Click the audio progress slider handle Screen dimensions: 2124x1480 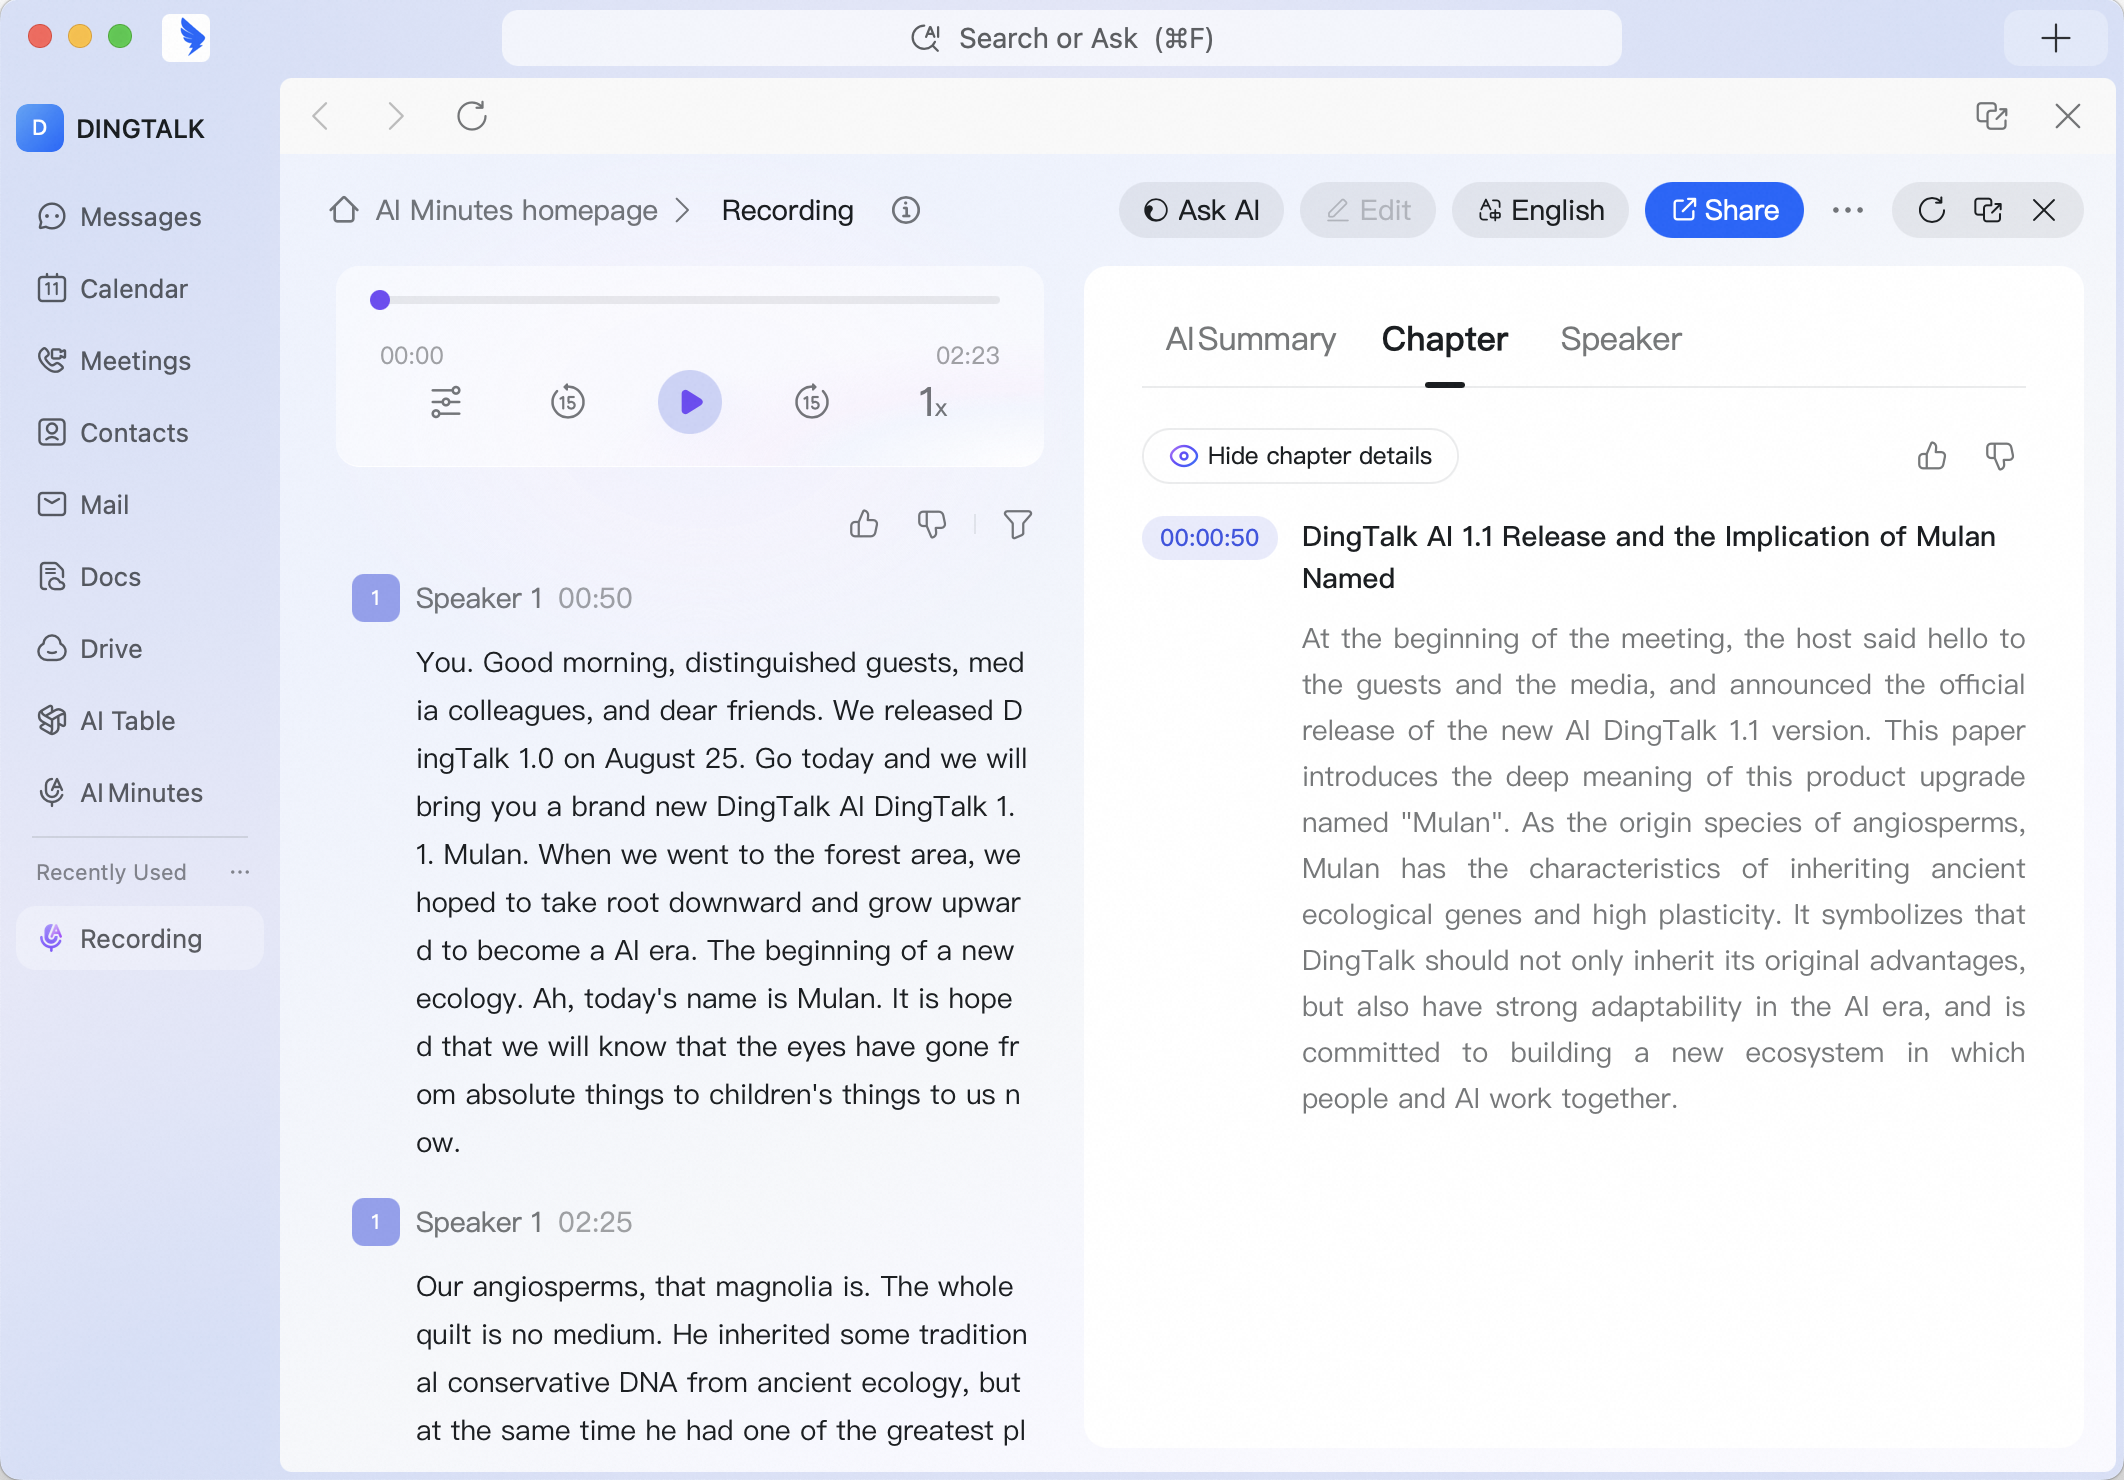[380, 300]
